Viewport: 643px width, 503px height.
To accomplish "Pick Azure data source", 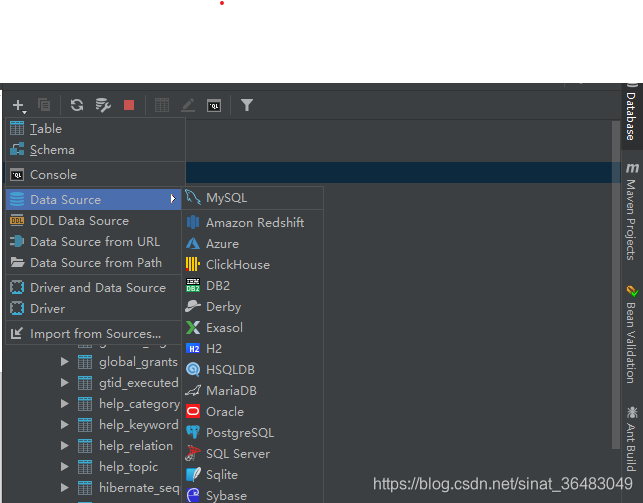I will point(253,244).
